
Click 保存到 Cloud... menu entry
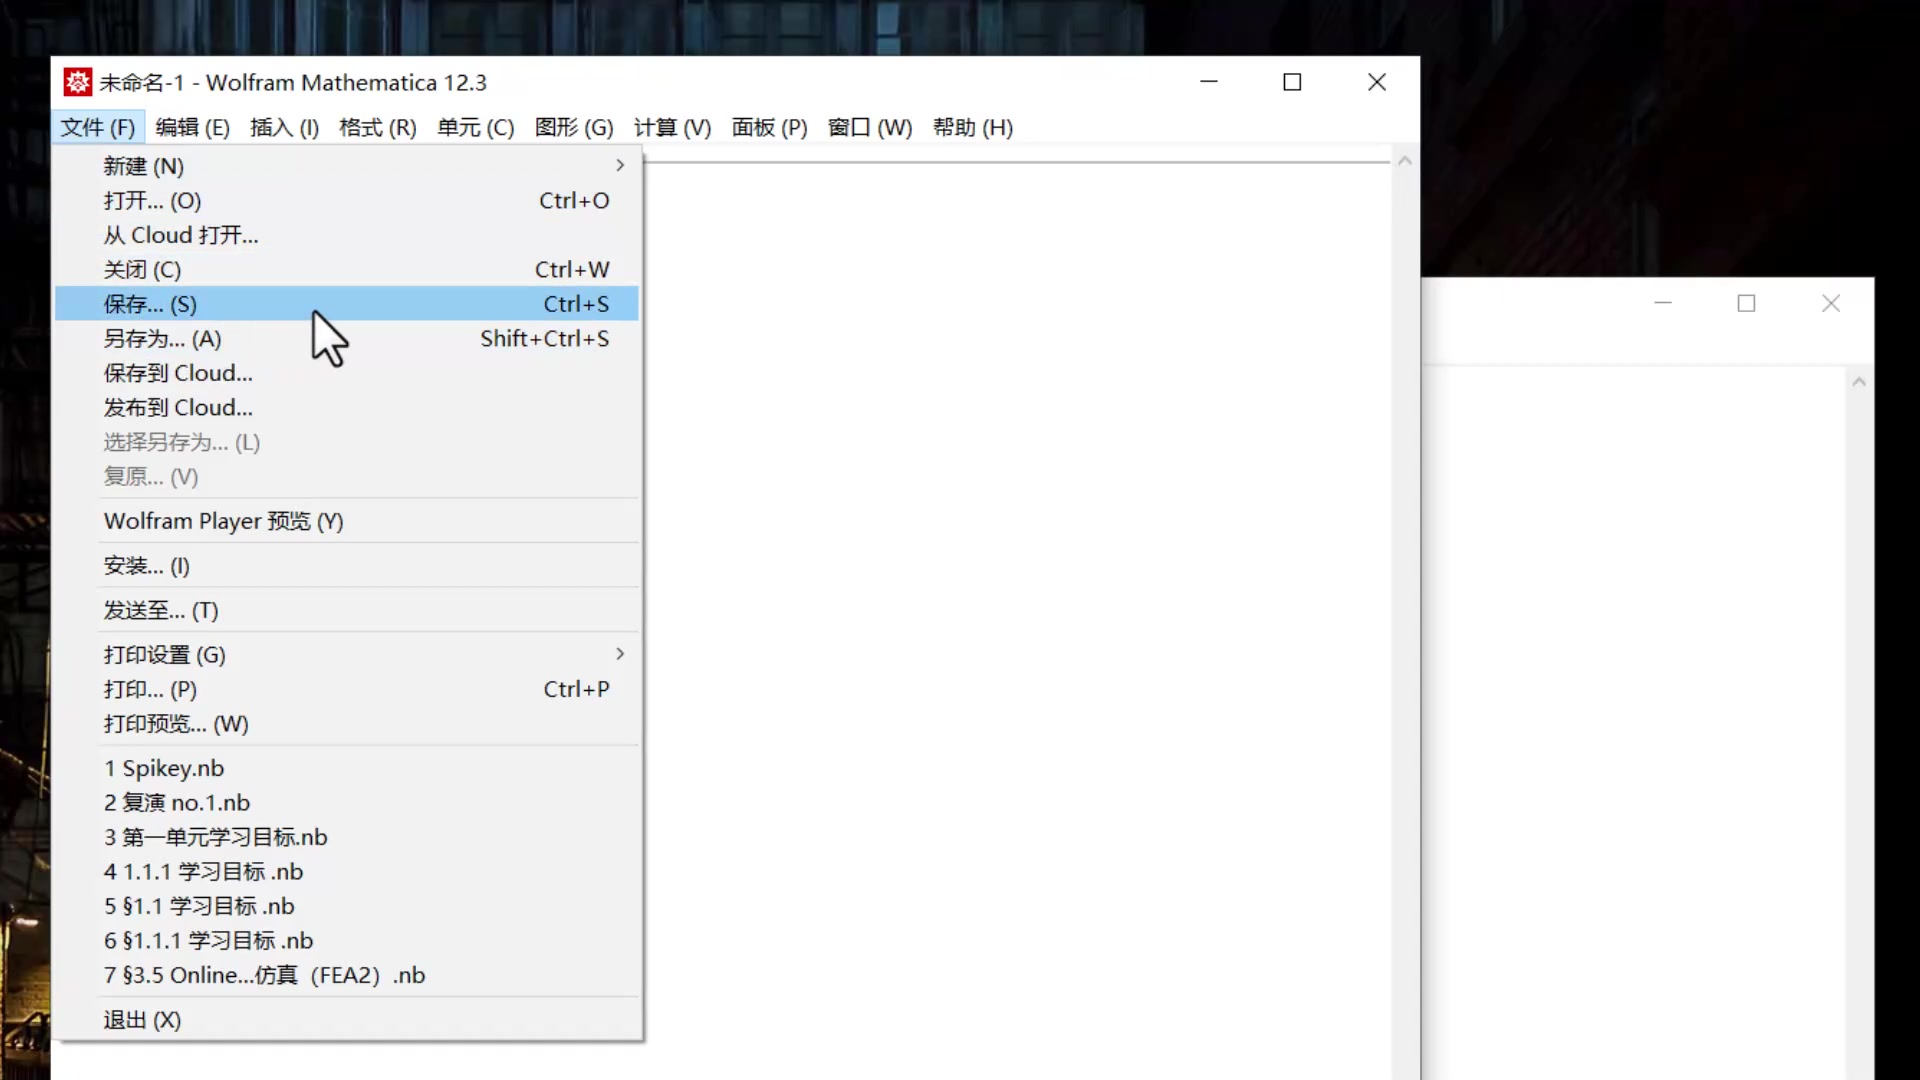[178, 372]
